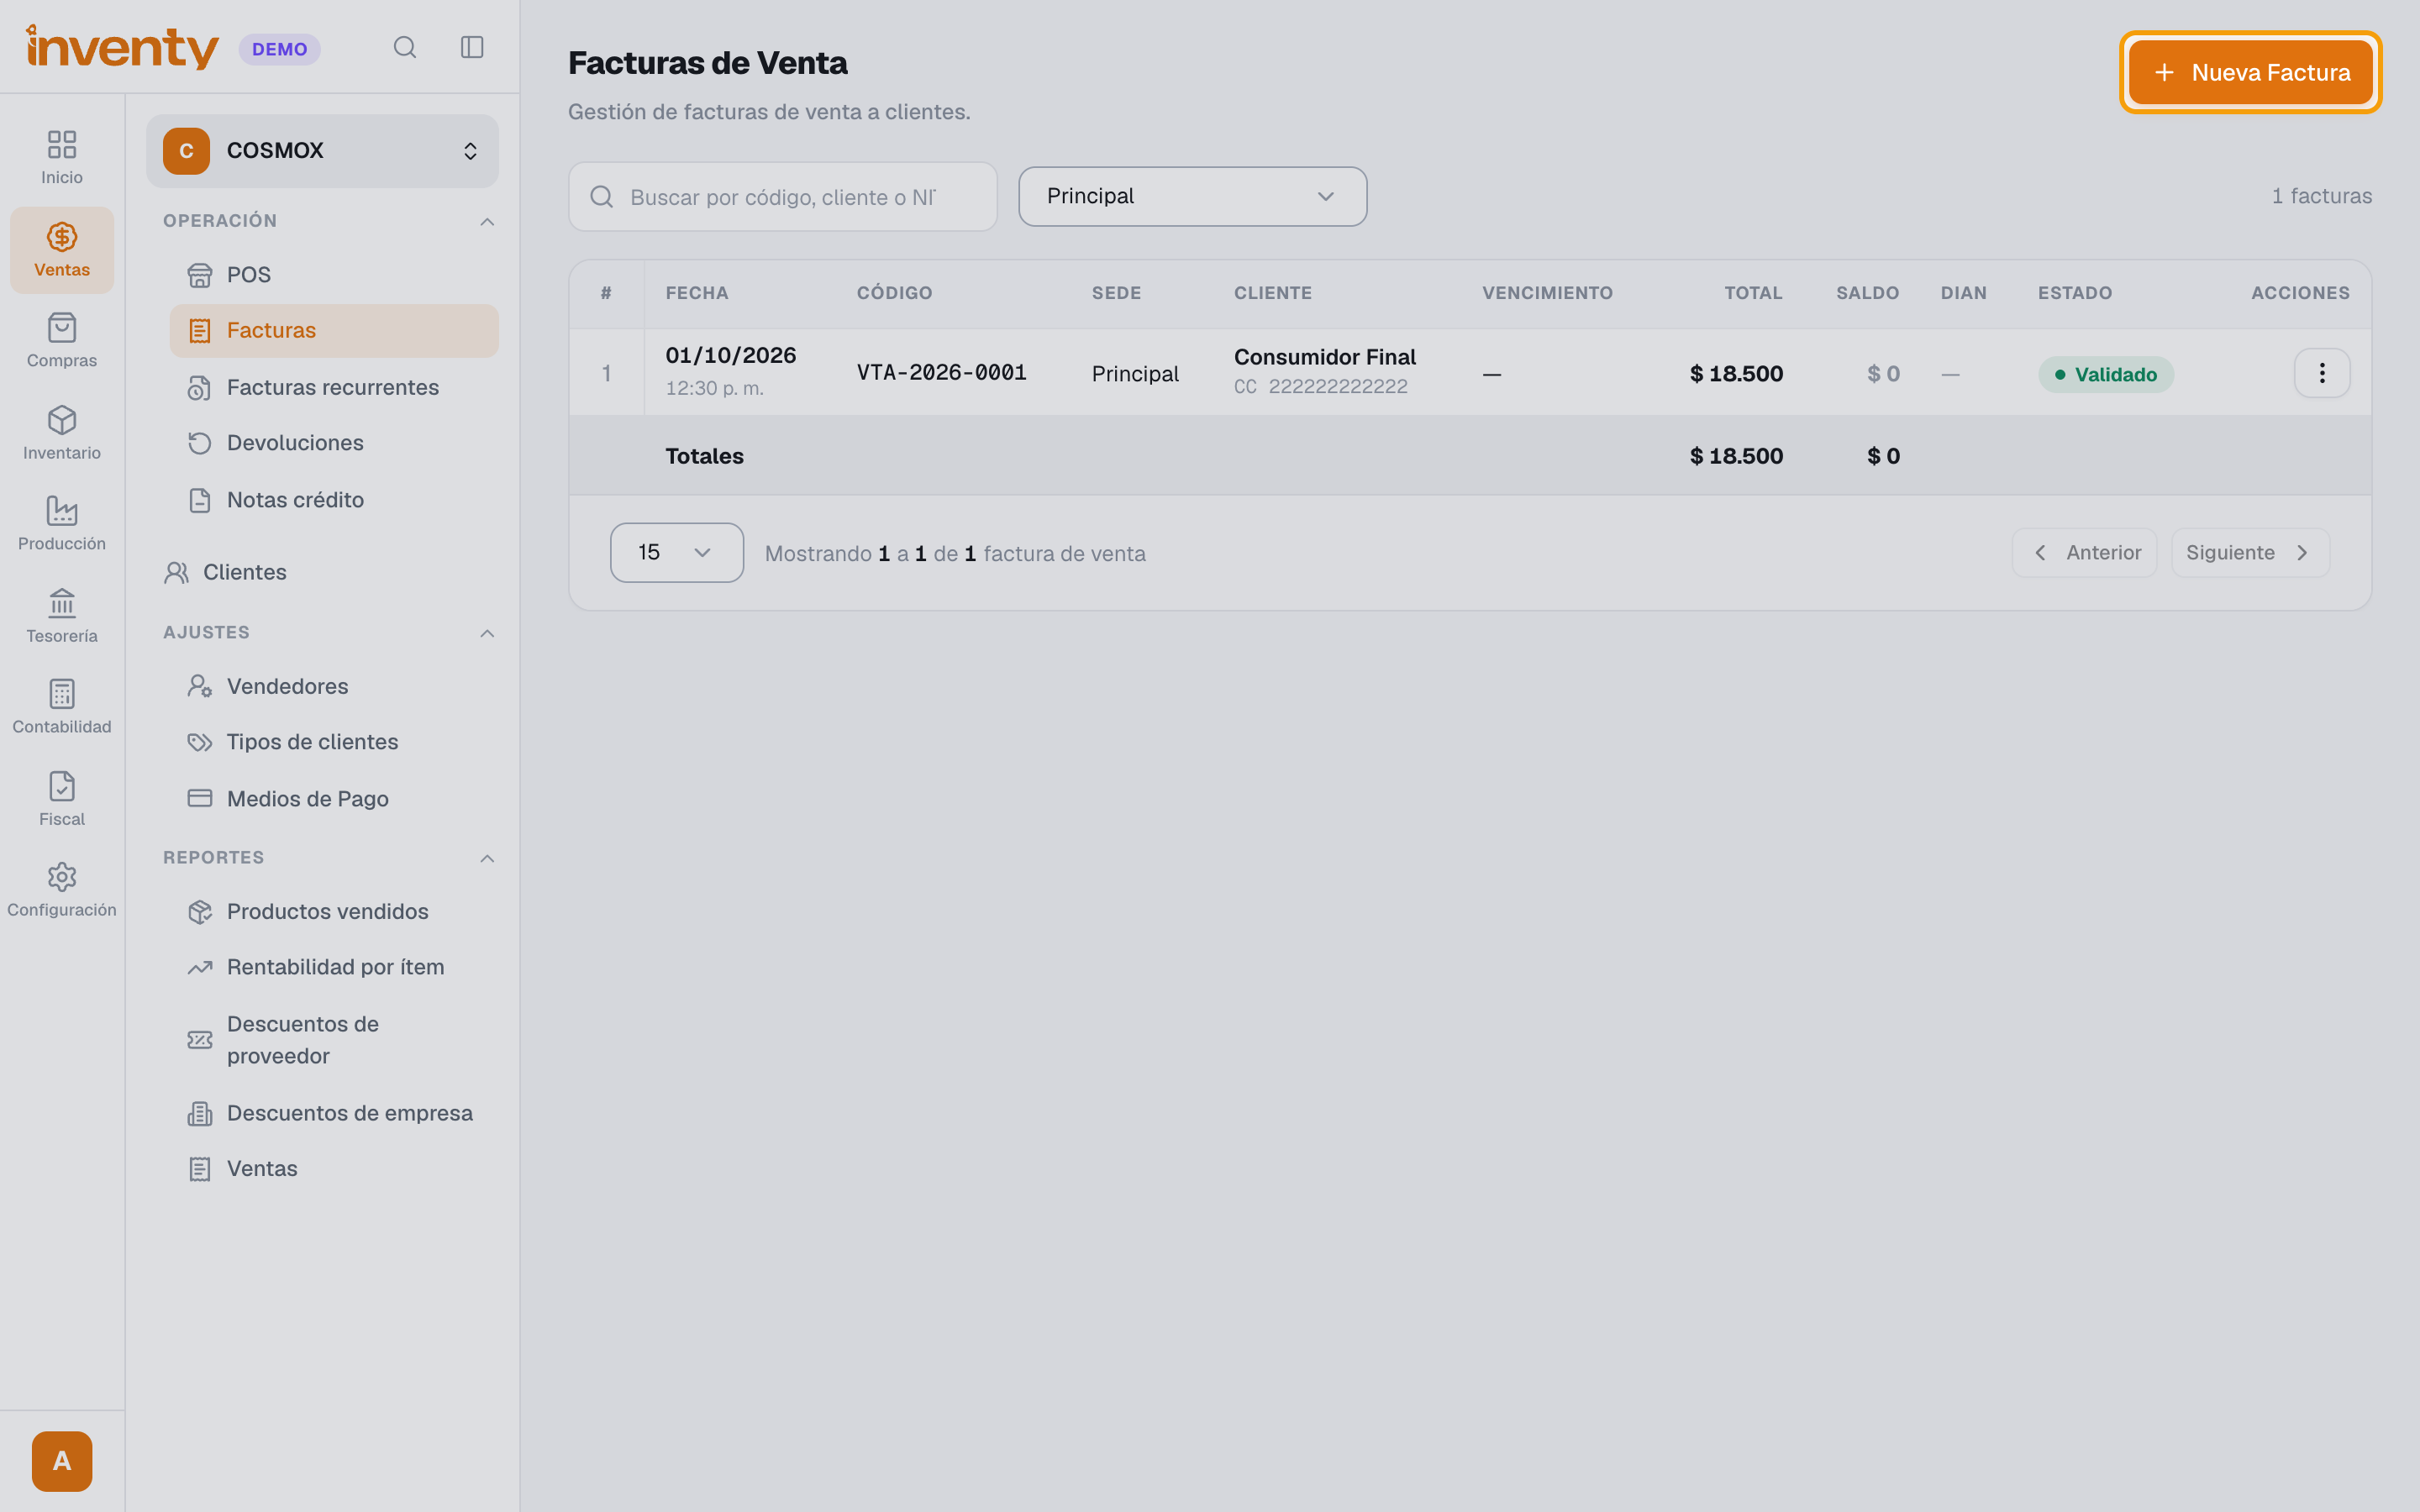2420x1512 pixels.
Task: Click the Validado status badge
Action: 2105,374
